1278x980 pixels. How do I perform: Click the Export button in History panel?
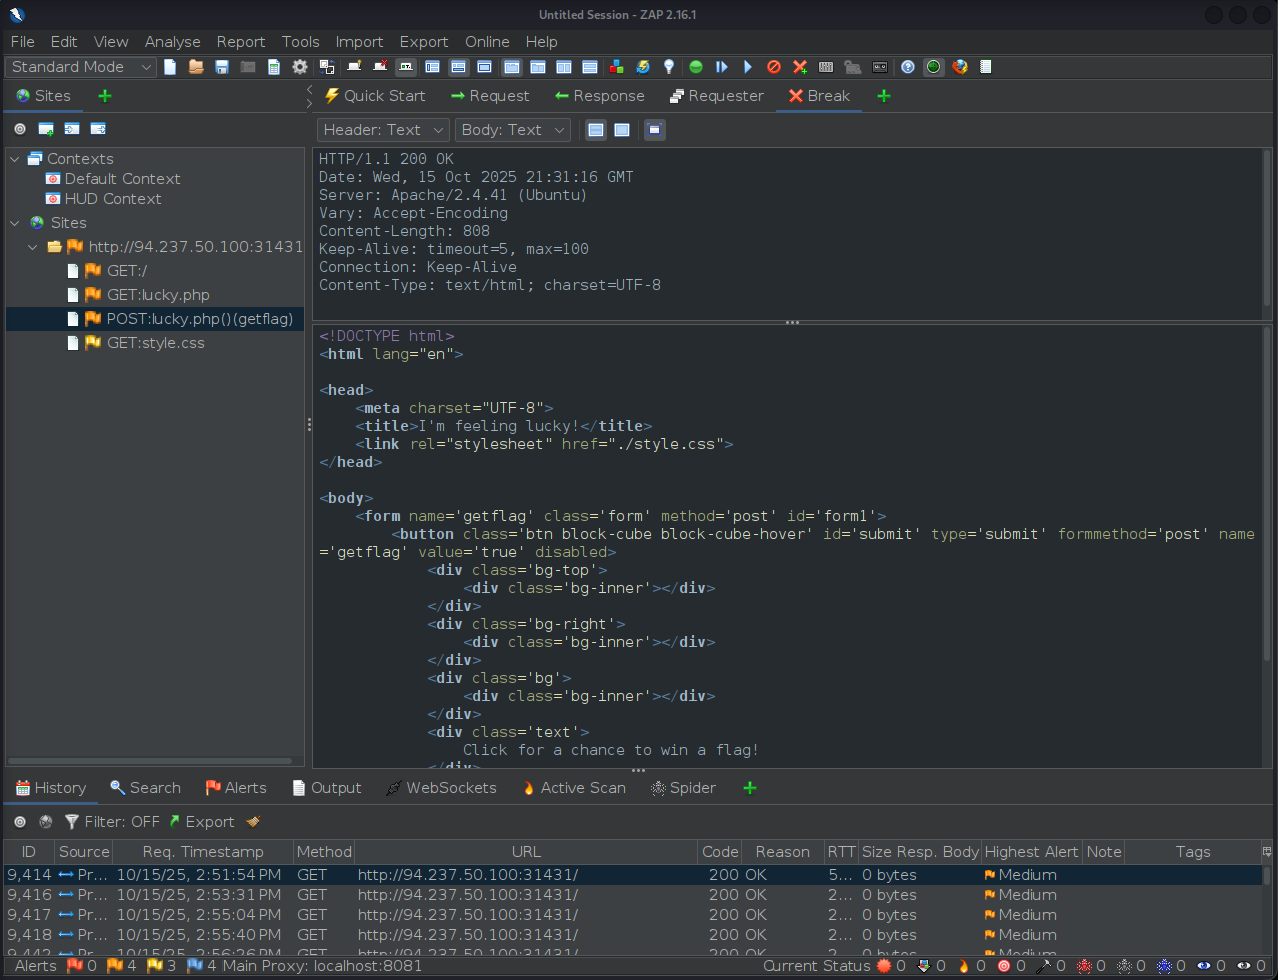point(201,822)
